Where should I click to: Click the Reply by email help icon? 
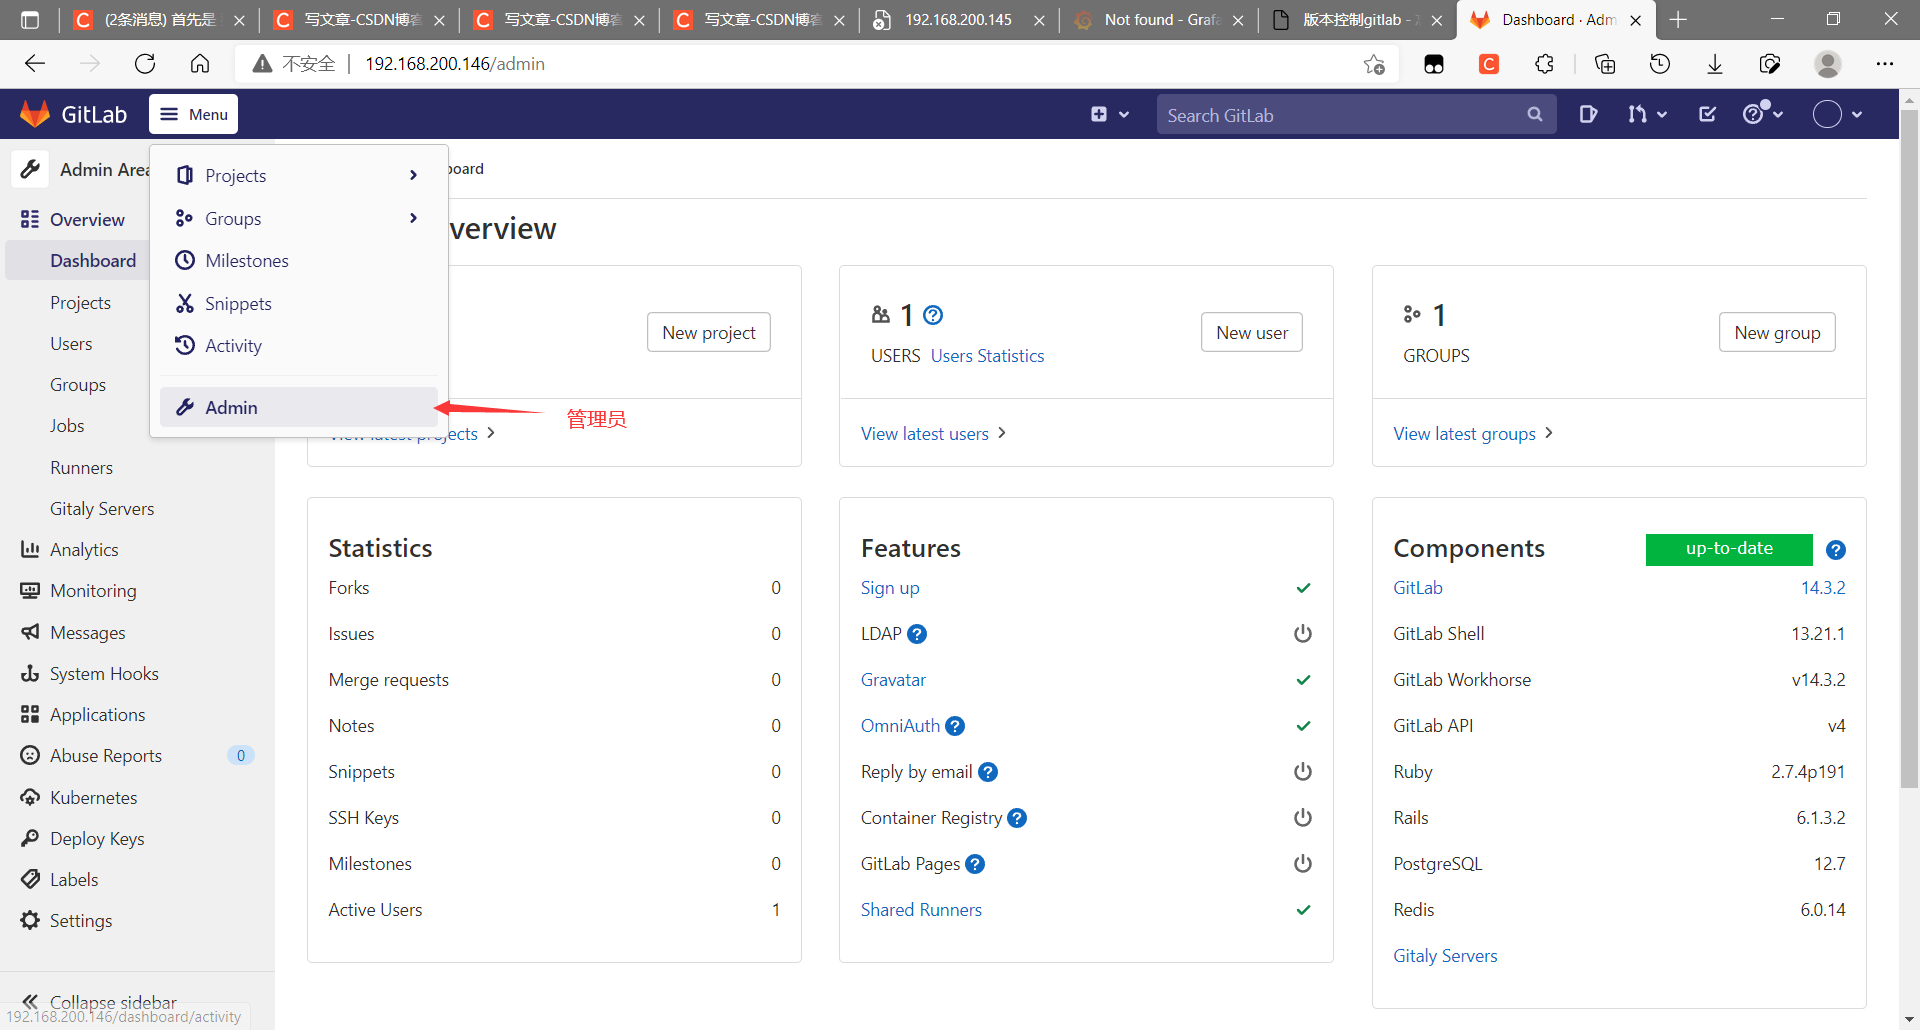[x=988, y=772]
